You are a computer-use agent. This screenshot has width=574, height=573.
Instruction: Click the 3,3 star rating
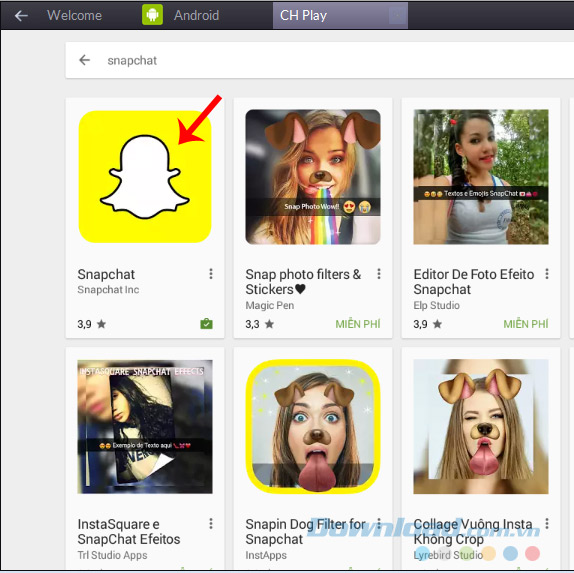260,324
